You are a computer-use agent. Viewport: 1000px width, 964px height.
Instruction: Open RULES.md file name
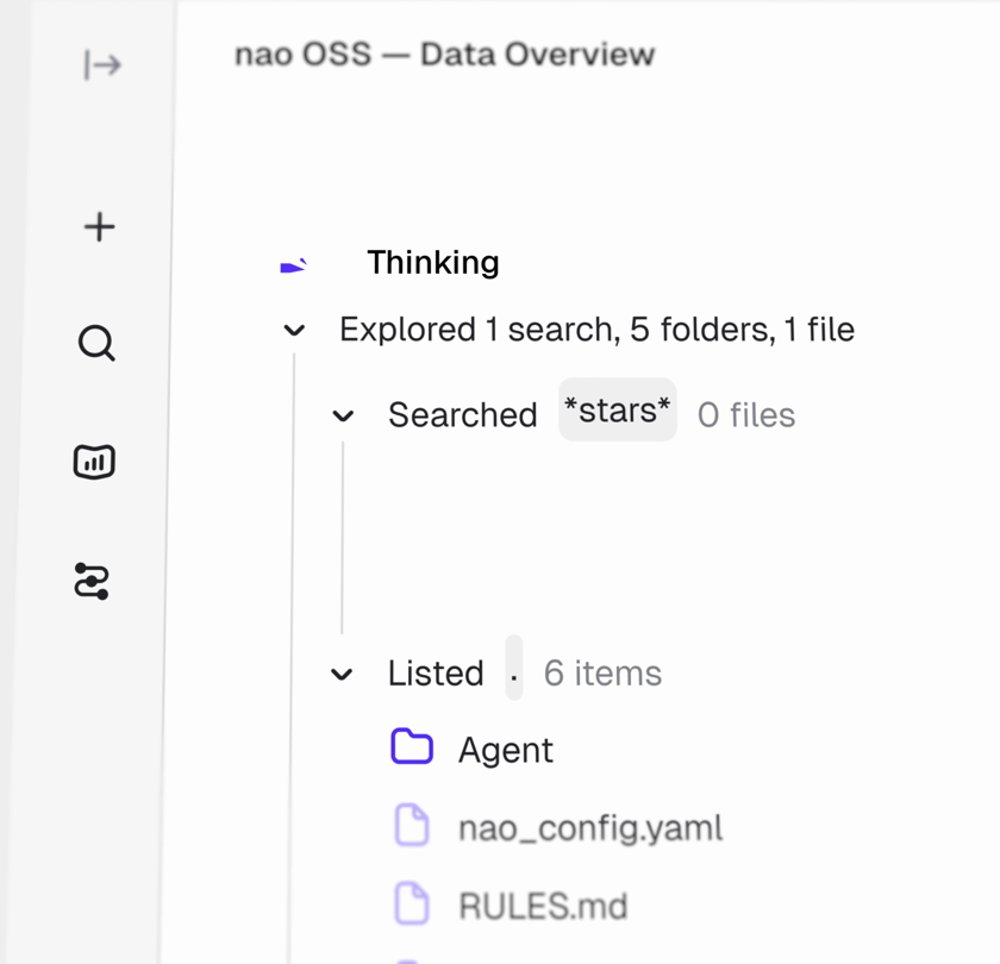click(543, 906)
